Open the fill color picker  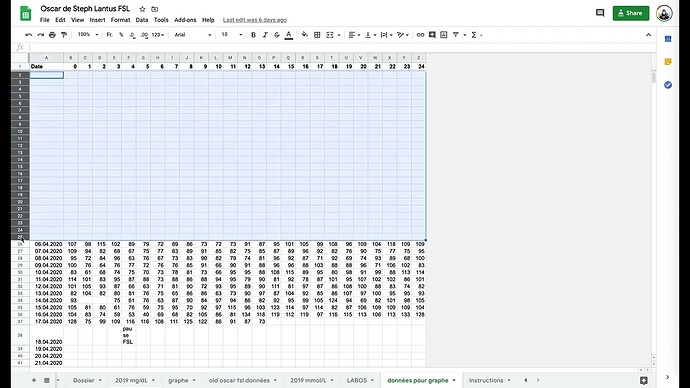(305, 35)
